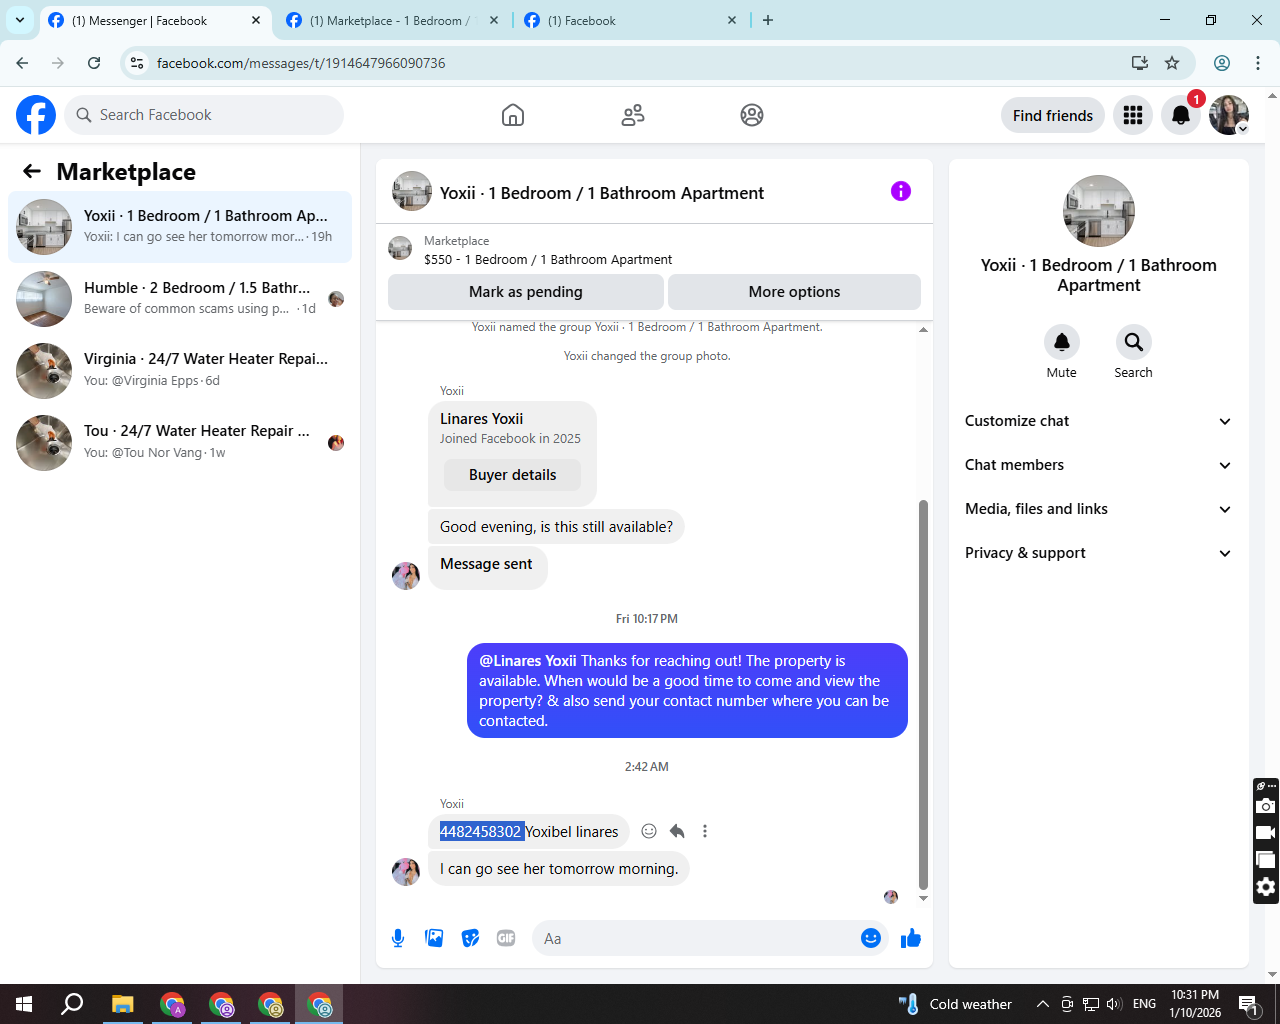Send a voice clip with microphone icon
This screenshot has width=1280, height=1024.
click(x=398, y=938)
